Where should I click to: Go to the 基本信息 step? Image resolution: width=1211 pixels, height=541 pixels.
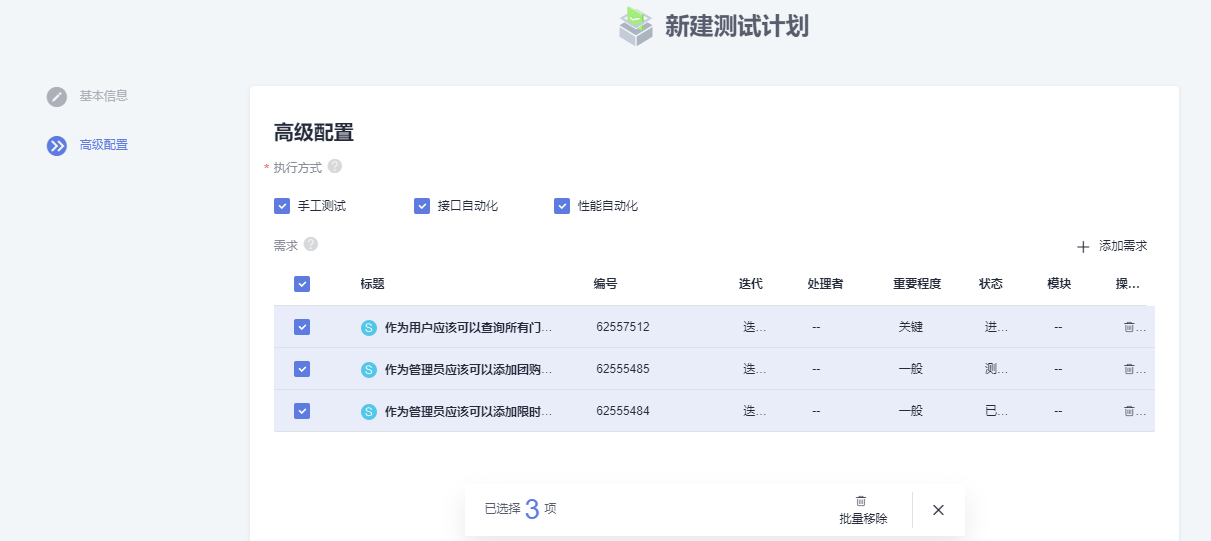[104, 96]
